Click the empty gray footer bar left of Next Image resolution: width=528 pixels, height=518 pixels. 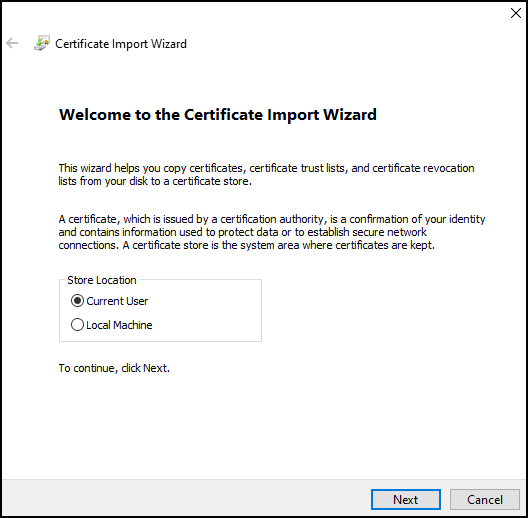(x=185, y=499)
